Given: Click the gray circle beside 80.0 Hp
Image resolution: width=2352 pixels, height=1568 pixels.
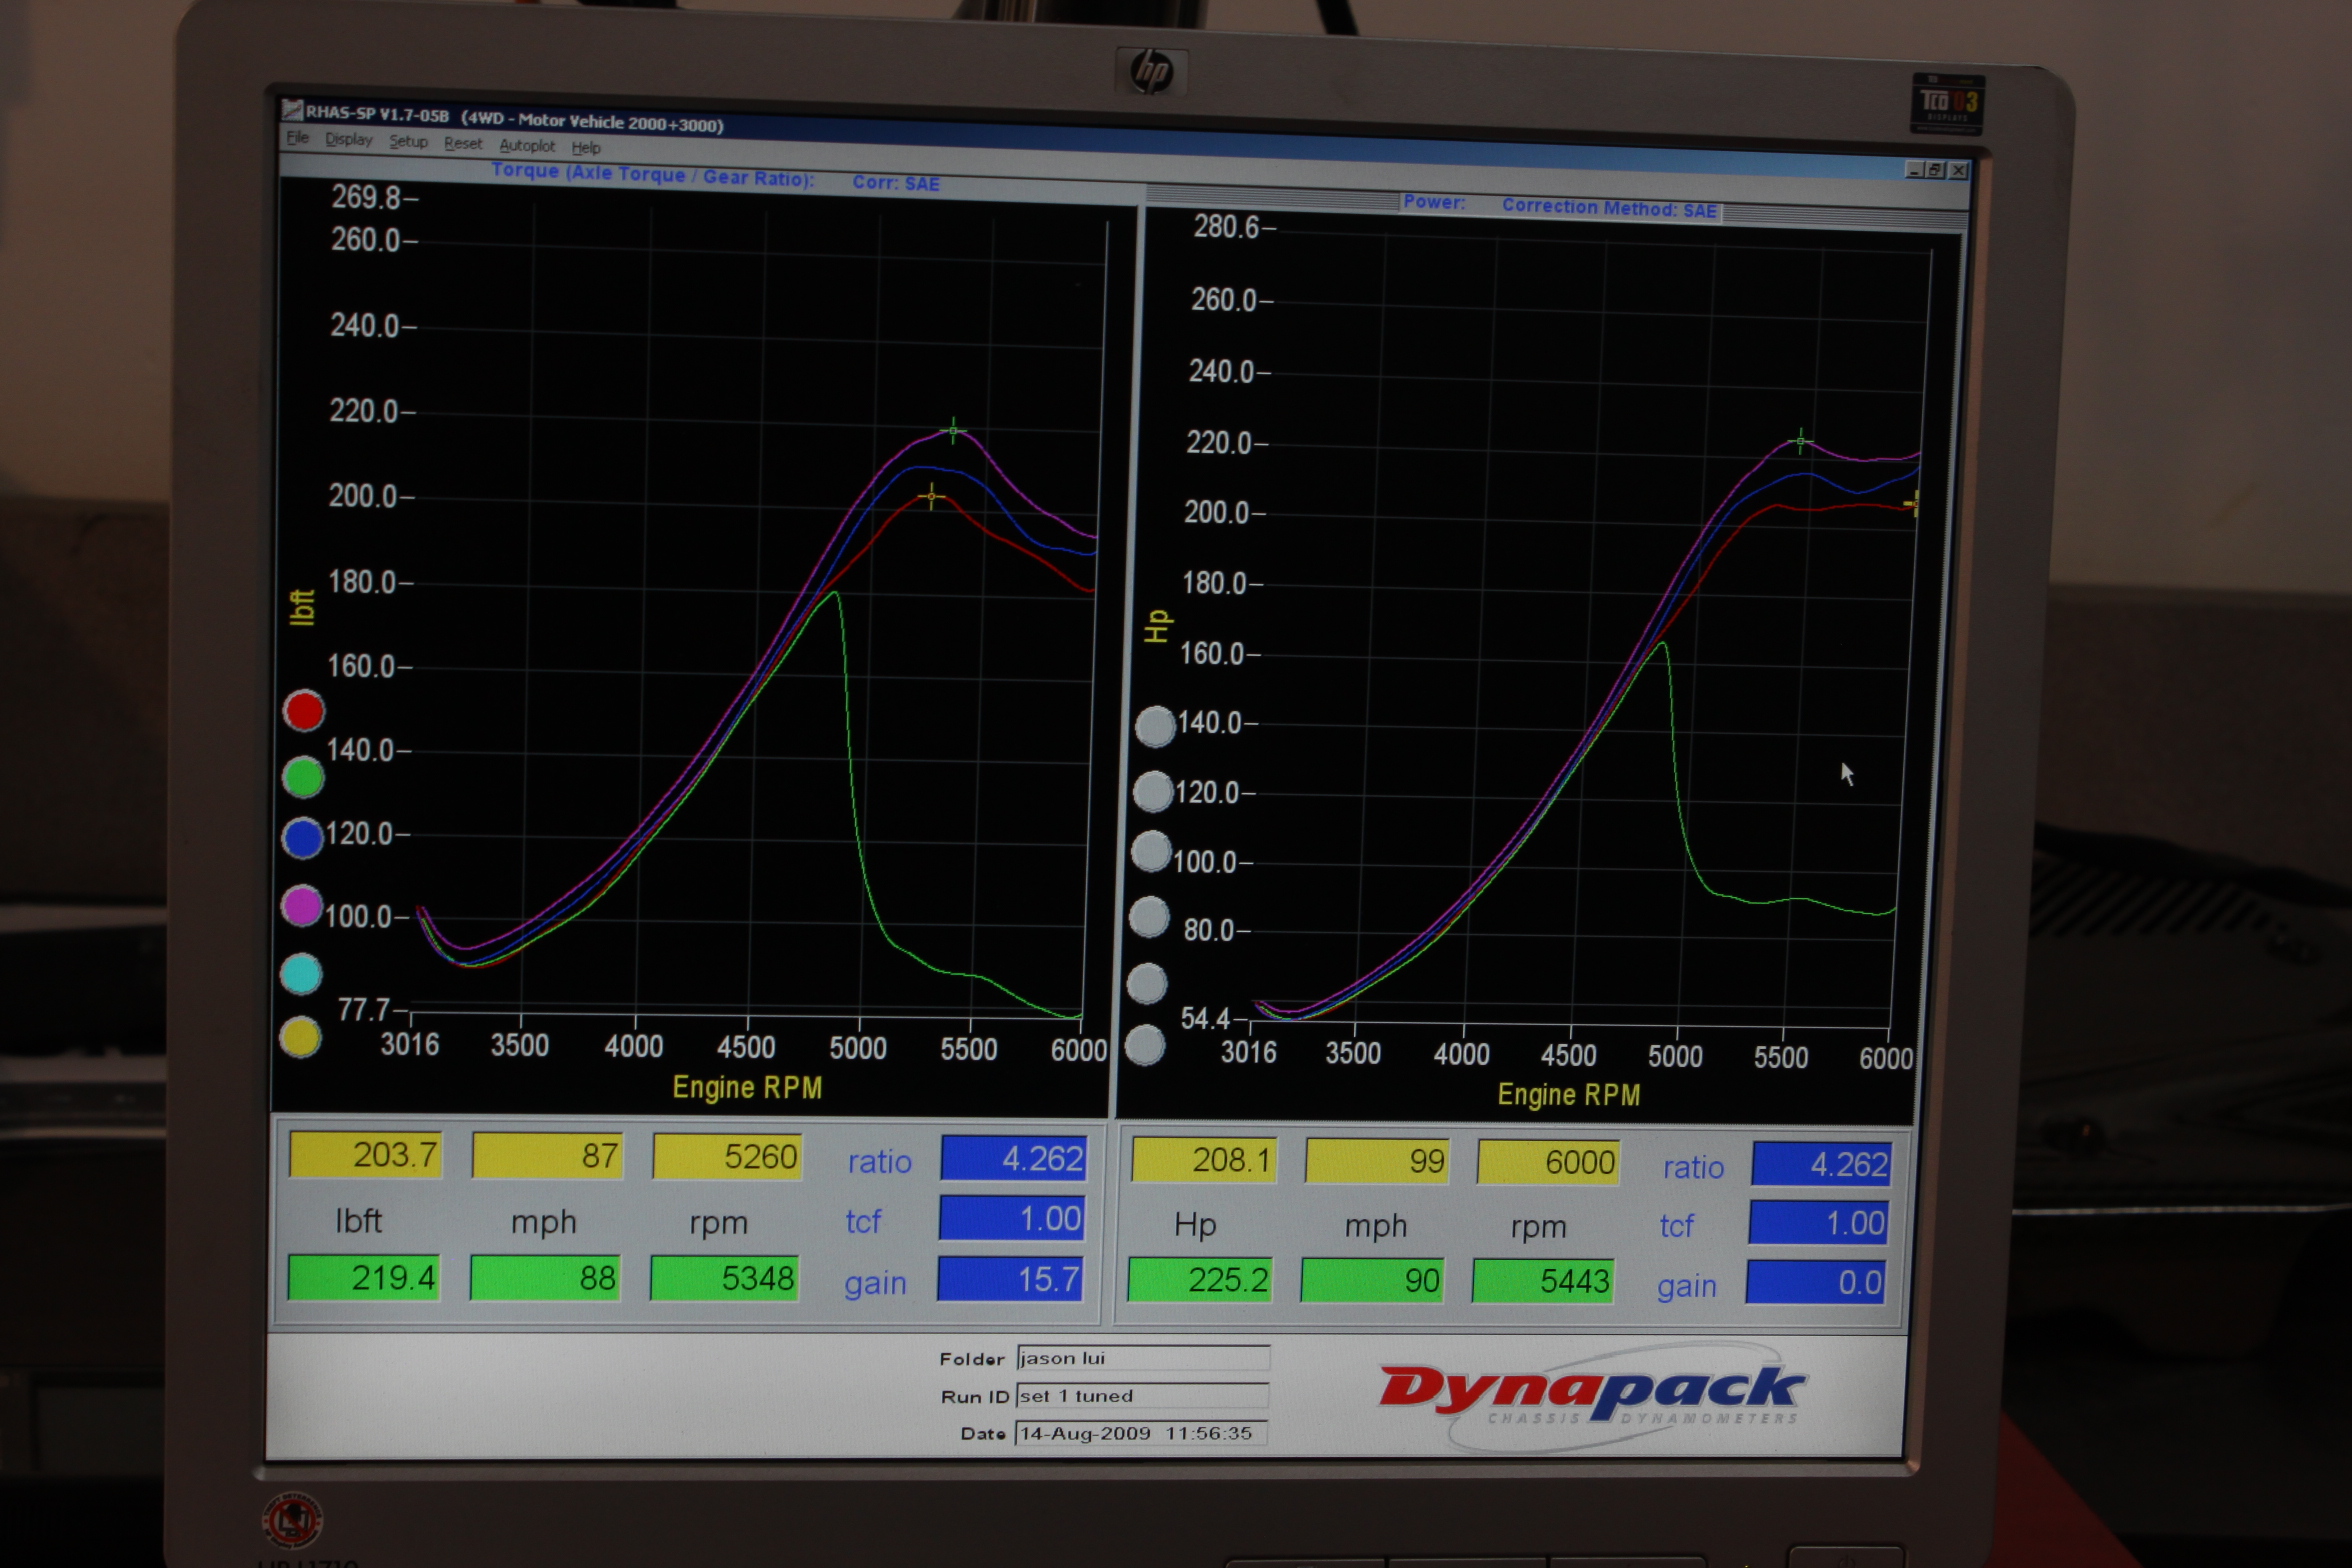Looking at the screenshot, I should click(x=1149, y=917).
